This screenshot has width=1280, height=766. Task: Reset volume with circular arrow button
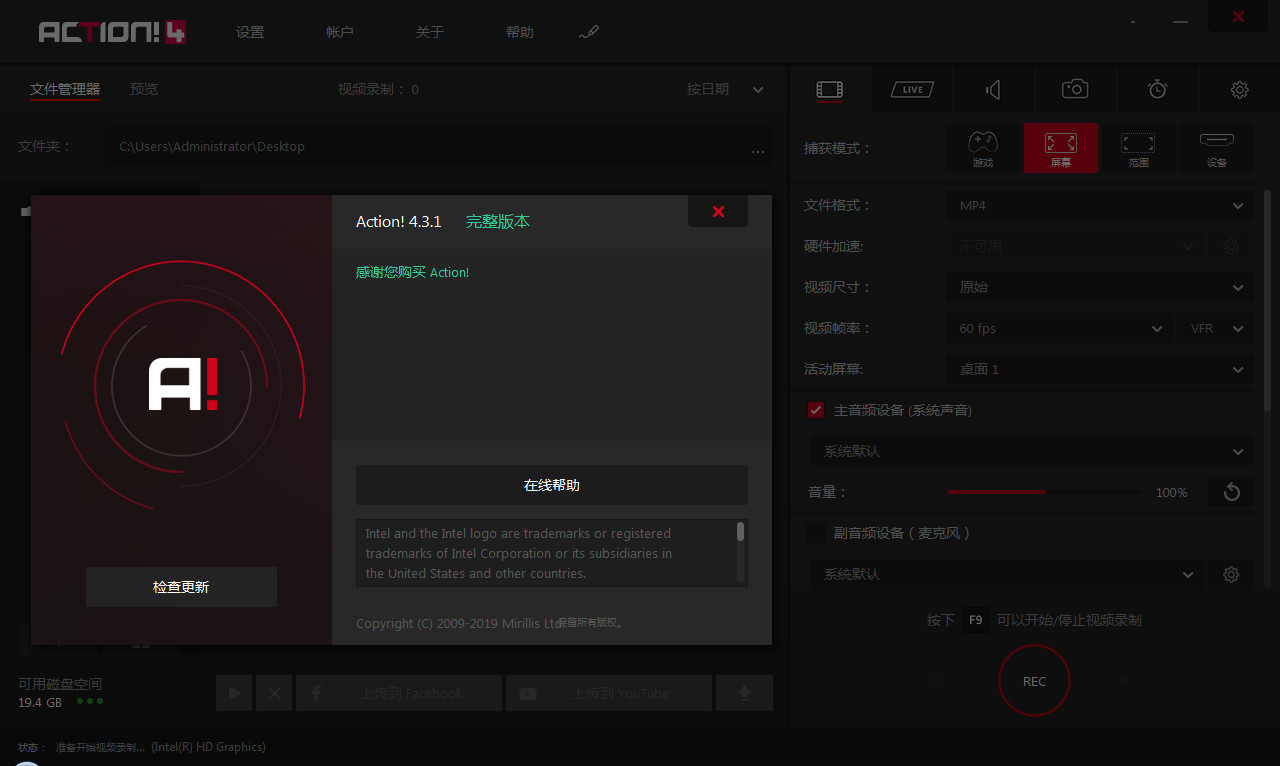pyautogui.click(x=1231, y=492)
